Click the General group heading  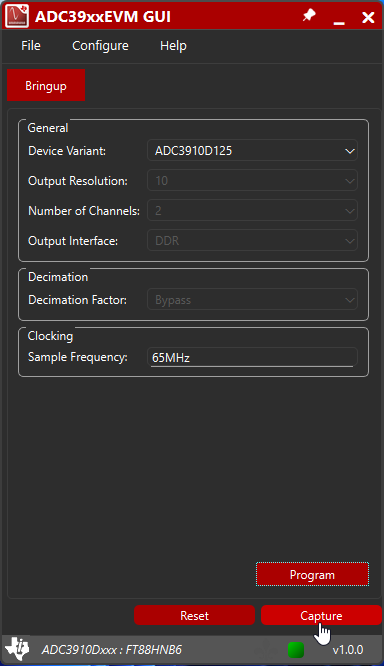coord(48,128)
